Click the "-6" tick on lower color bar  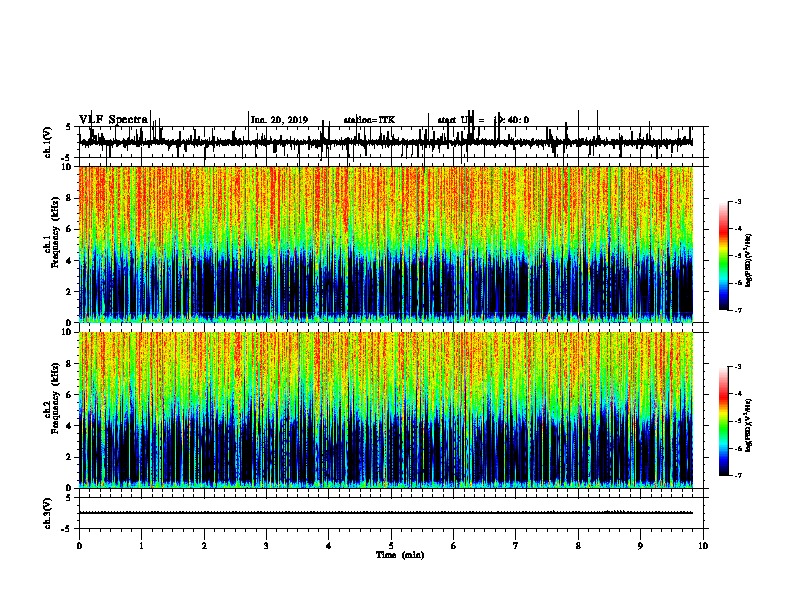pyautogui.click(x=738, y=448)
